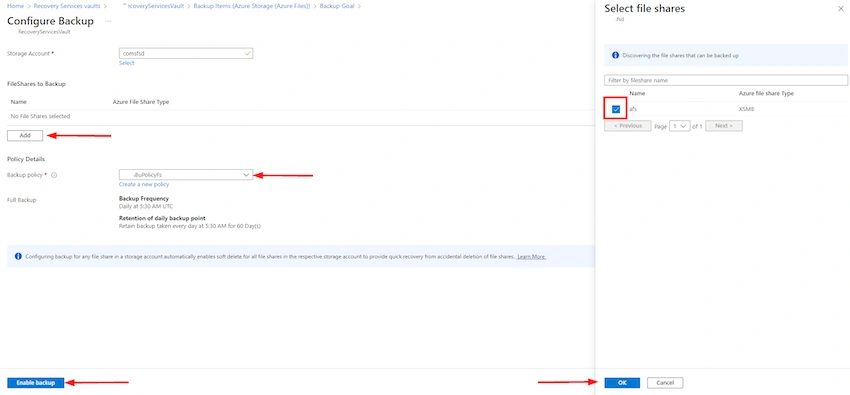This screenshot has width=850, height=395.
Task: Open Backup Goal breadcrumb
Action: click(337, 6)
